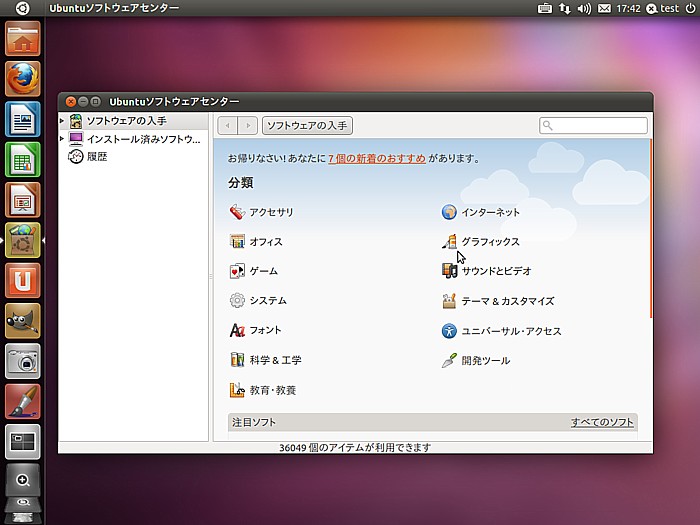Click the magnifier Applications lens in launcher

[x=23, y=480]
